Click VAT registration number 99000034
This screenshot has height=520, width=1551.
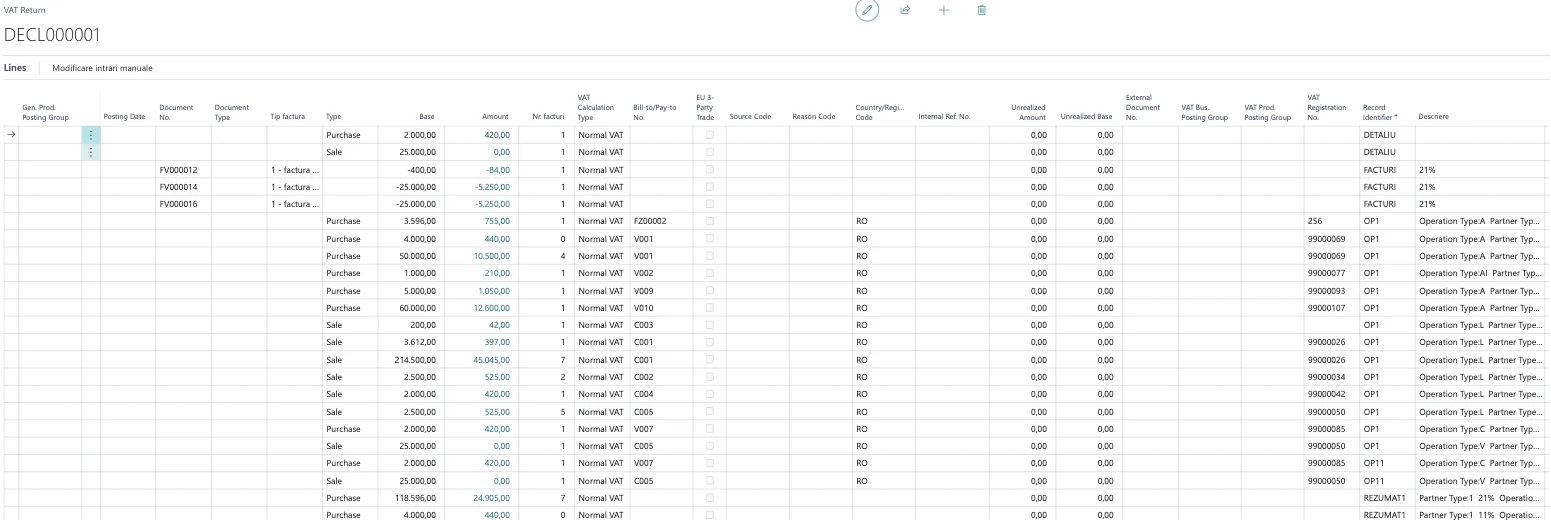tap(1325, 376)
